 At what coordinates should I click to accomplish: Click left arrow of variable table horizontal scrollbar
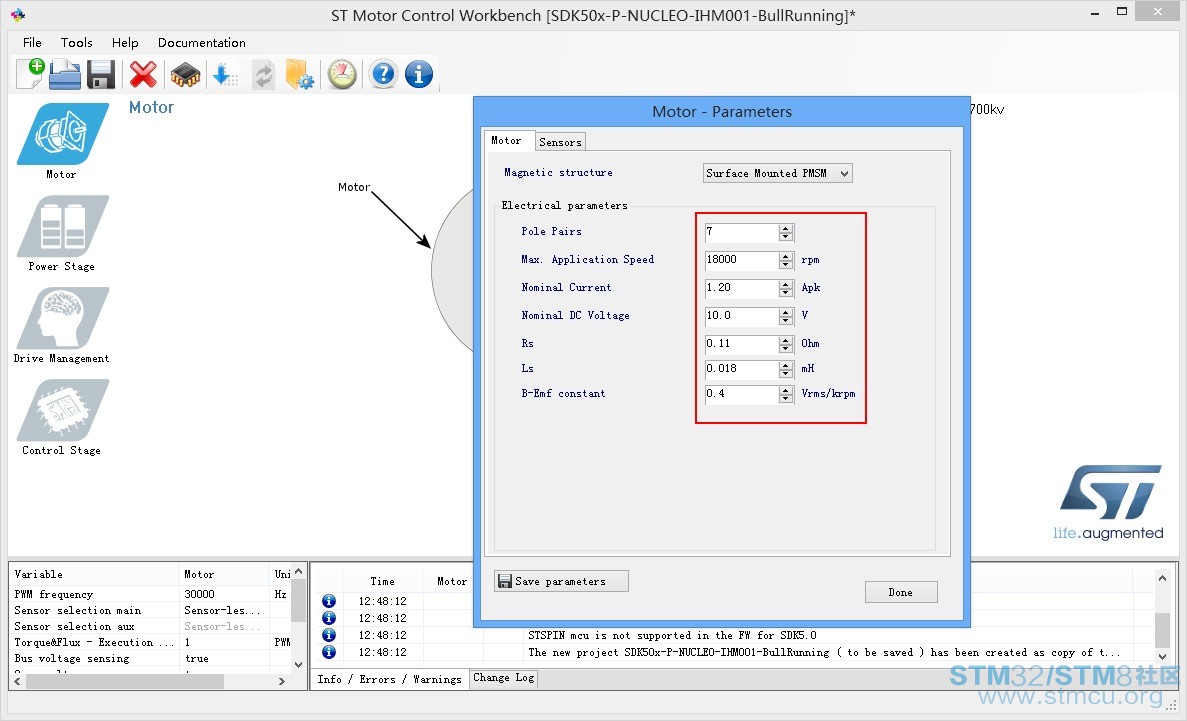[x=18, y=681]
